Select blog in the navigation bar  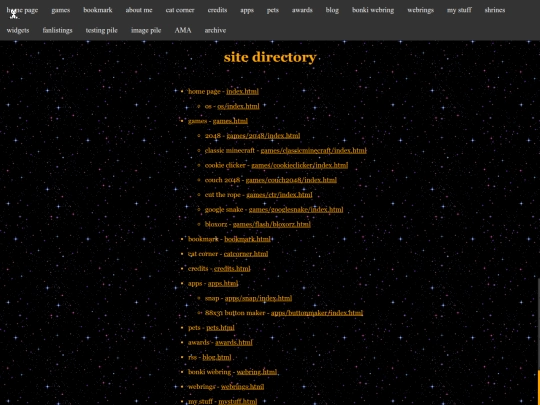click(332, 10)
